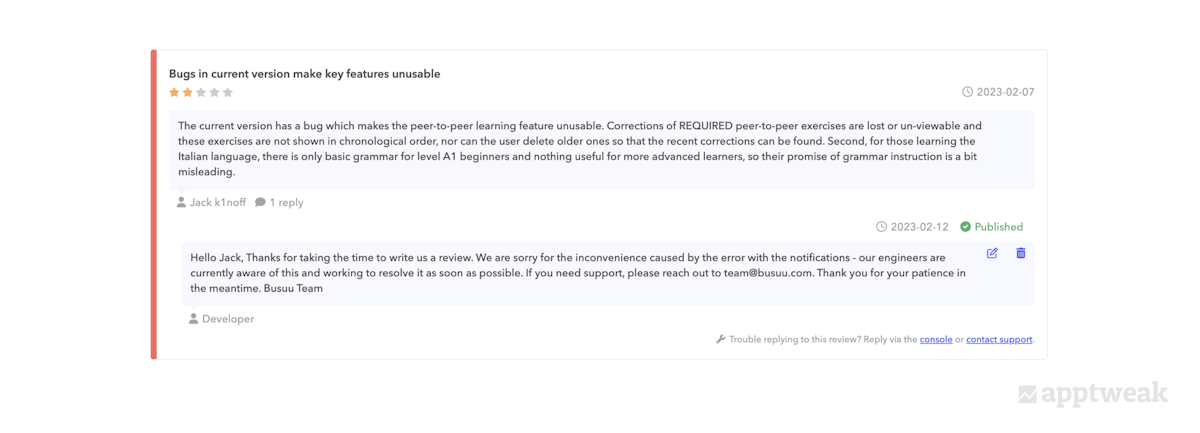Viewport: 1200px width, 433px height.
Task: Click the person icon beside Jack k1noff
Action: click(181, 202)
